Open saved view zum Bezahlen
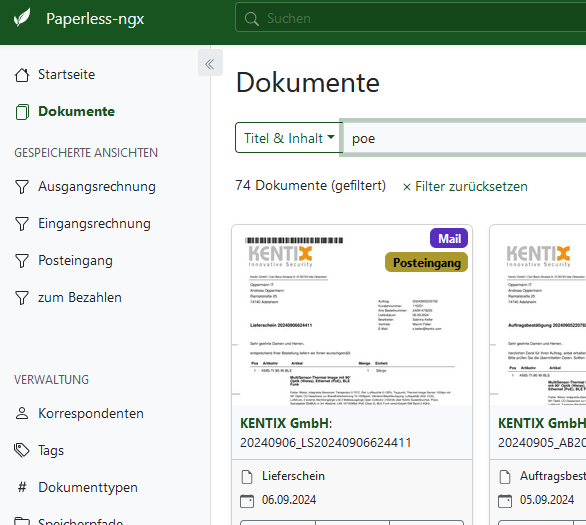This screenshot has width=586, height=525. click(x=80, y=297)
